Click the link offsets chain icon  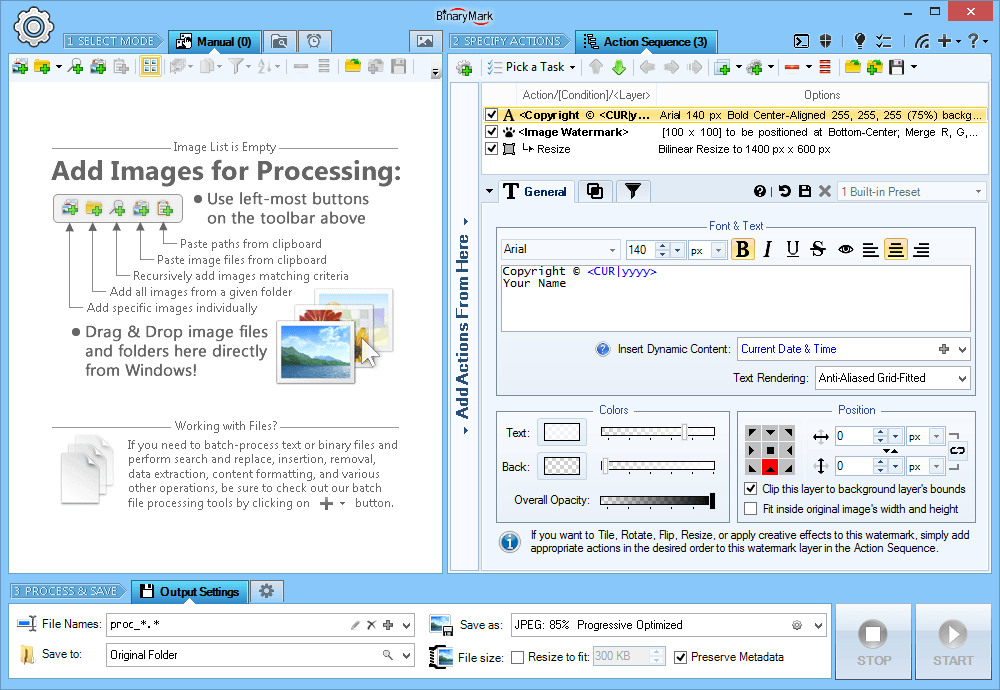pyautogui.click(x=957, y=450)
